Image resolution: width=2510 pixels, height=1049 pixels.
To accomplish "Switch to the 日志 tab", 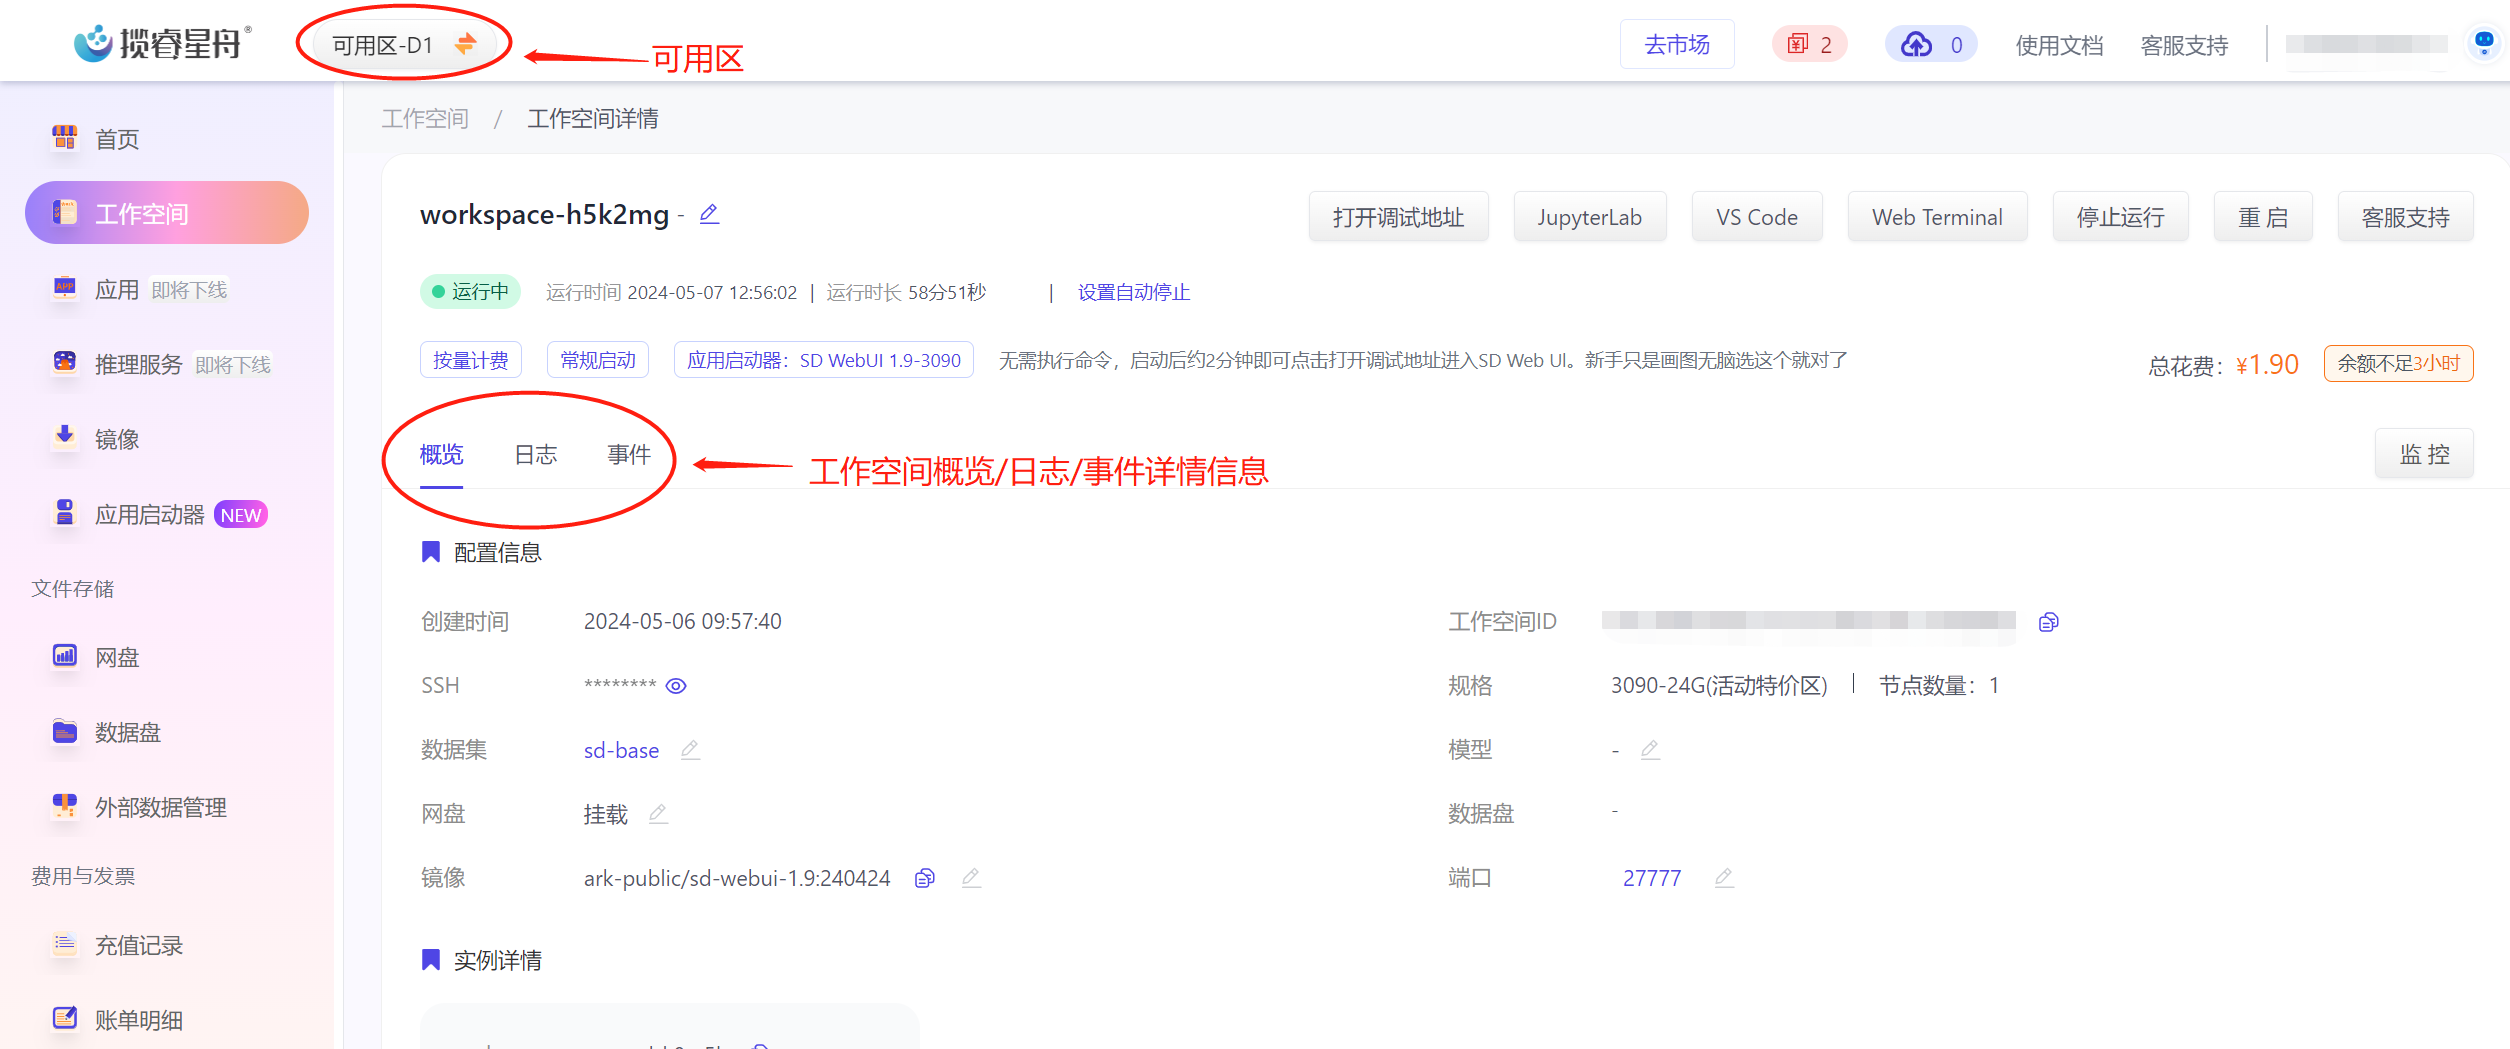I will [535, 455].
